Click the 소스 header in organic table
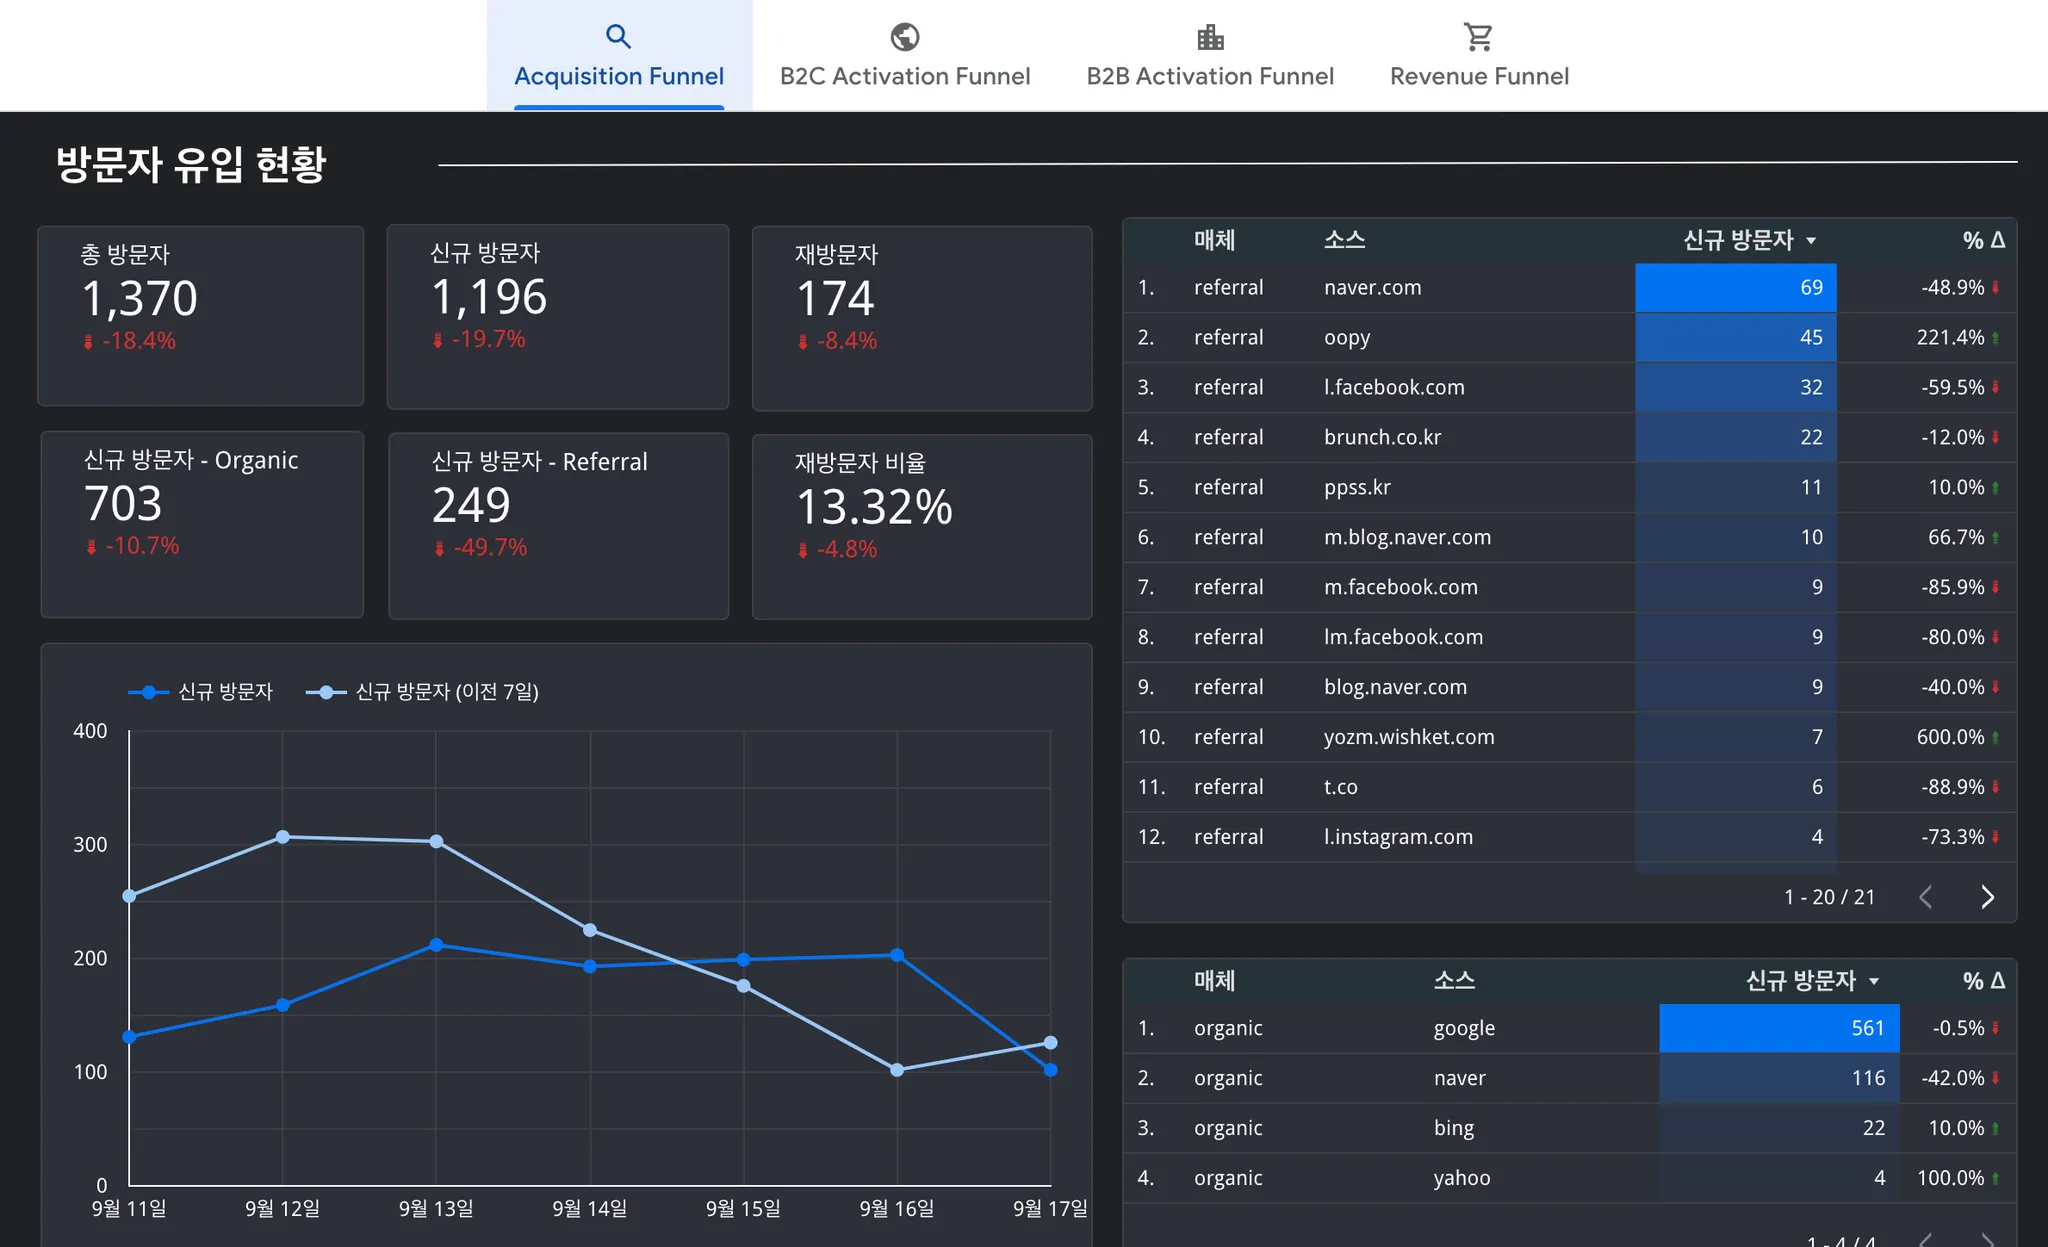2048x1247 pixels. point(1453,981)
